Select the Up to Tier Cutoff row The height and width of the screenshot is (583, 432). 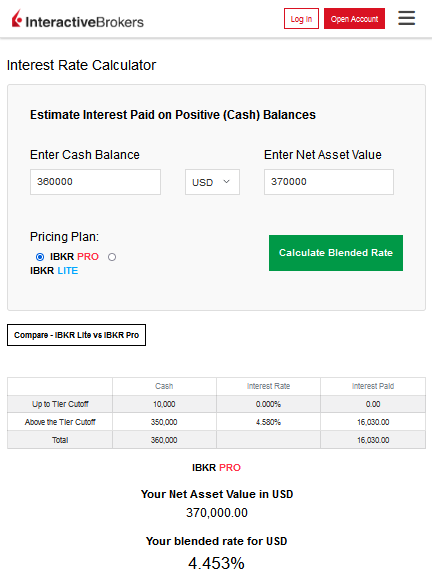coord(216,404)
